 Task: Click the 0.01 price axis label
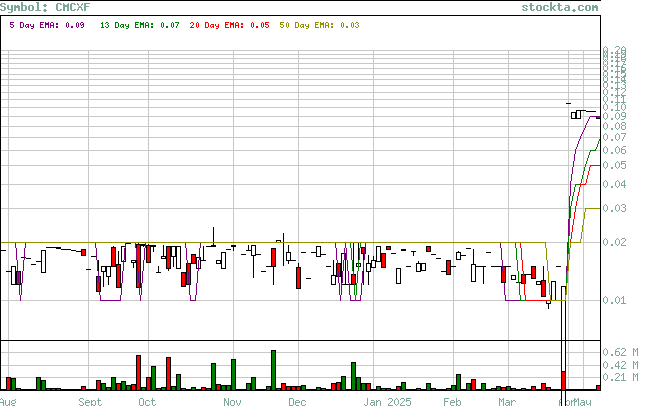(x=614, y=300)
